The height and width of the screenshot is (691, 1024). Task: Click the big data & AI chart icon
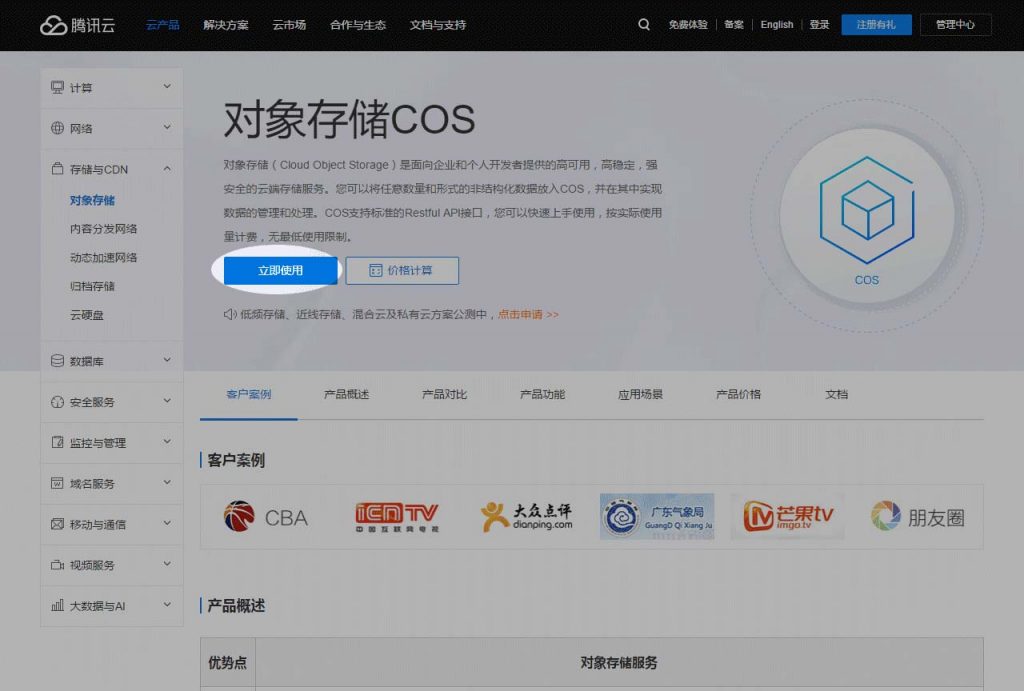point(58,606)
